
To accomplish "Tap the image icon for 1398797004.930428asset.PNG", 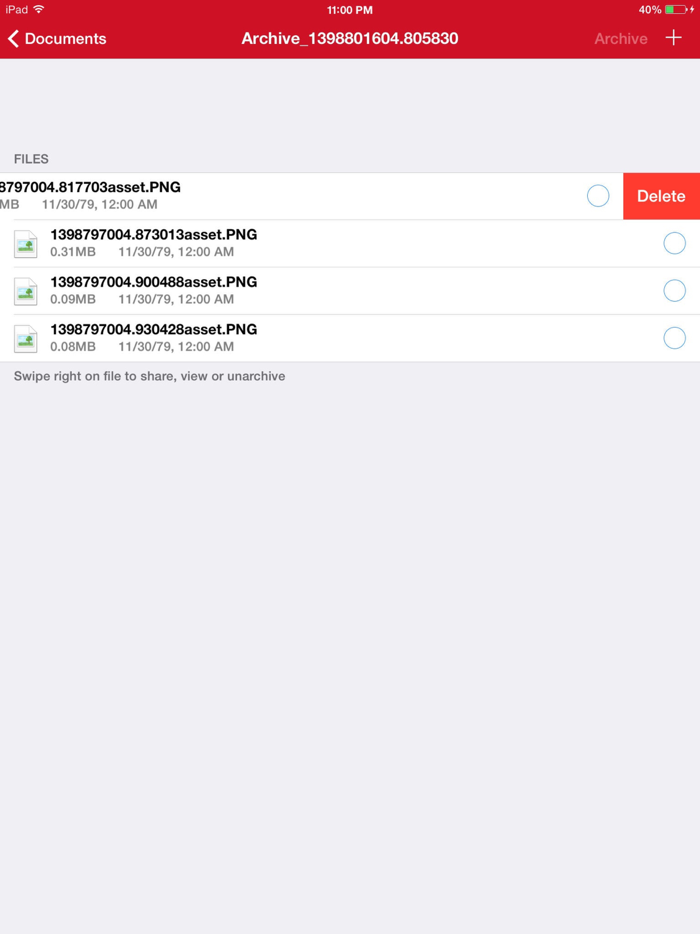I will pyautogui.click(x=25, y=338).
